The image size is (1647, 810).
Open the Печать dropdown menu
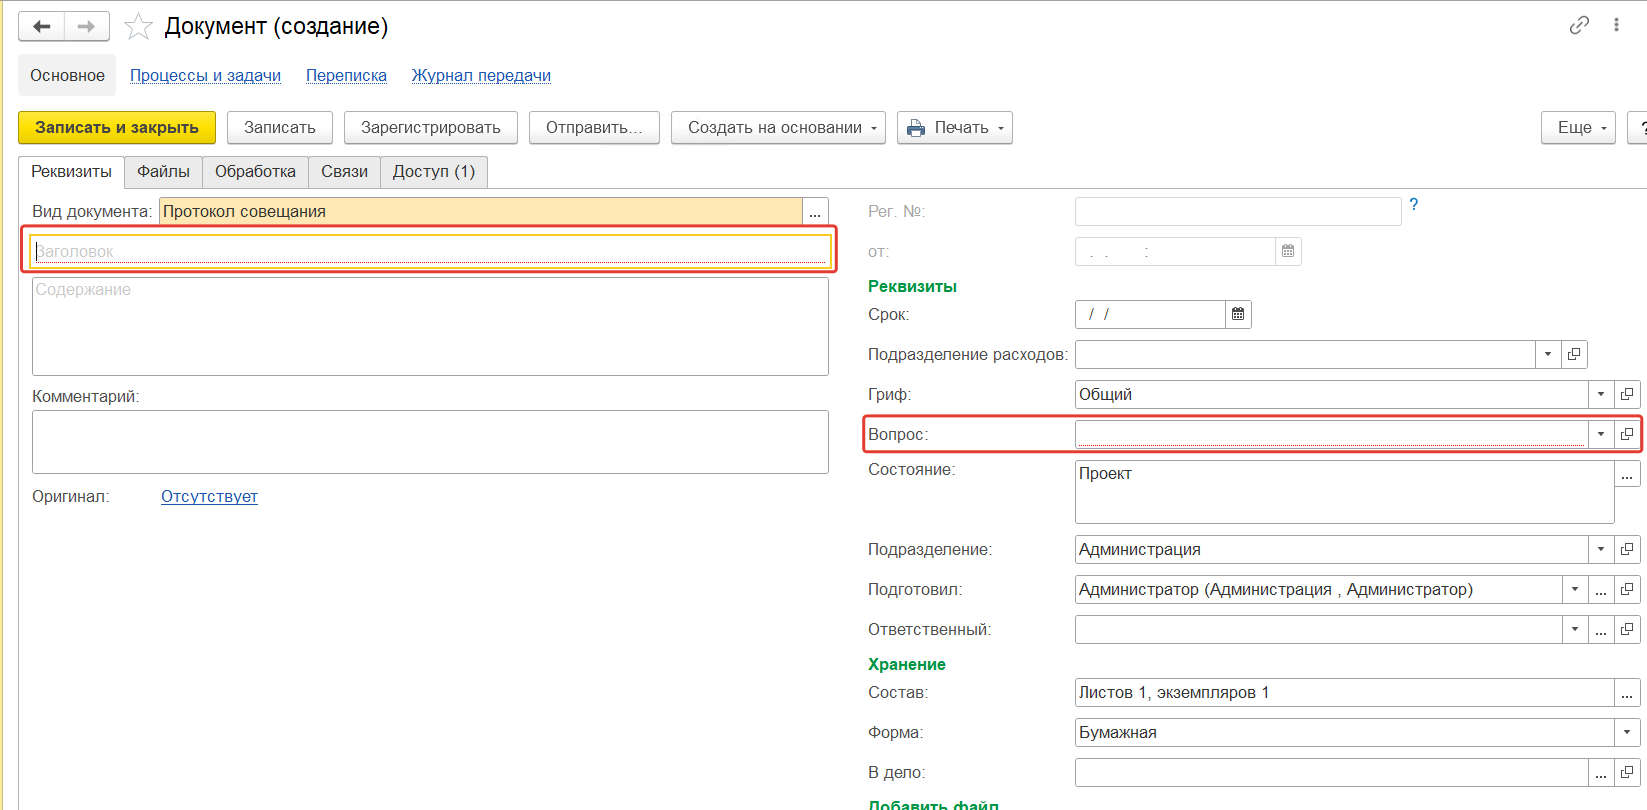[x=955, y=128]
